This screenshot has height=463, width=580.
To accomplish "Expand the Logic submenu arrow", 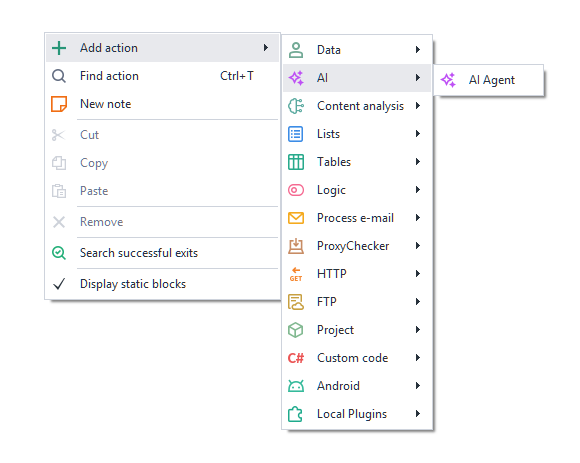I will 418,190.
